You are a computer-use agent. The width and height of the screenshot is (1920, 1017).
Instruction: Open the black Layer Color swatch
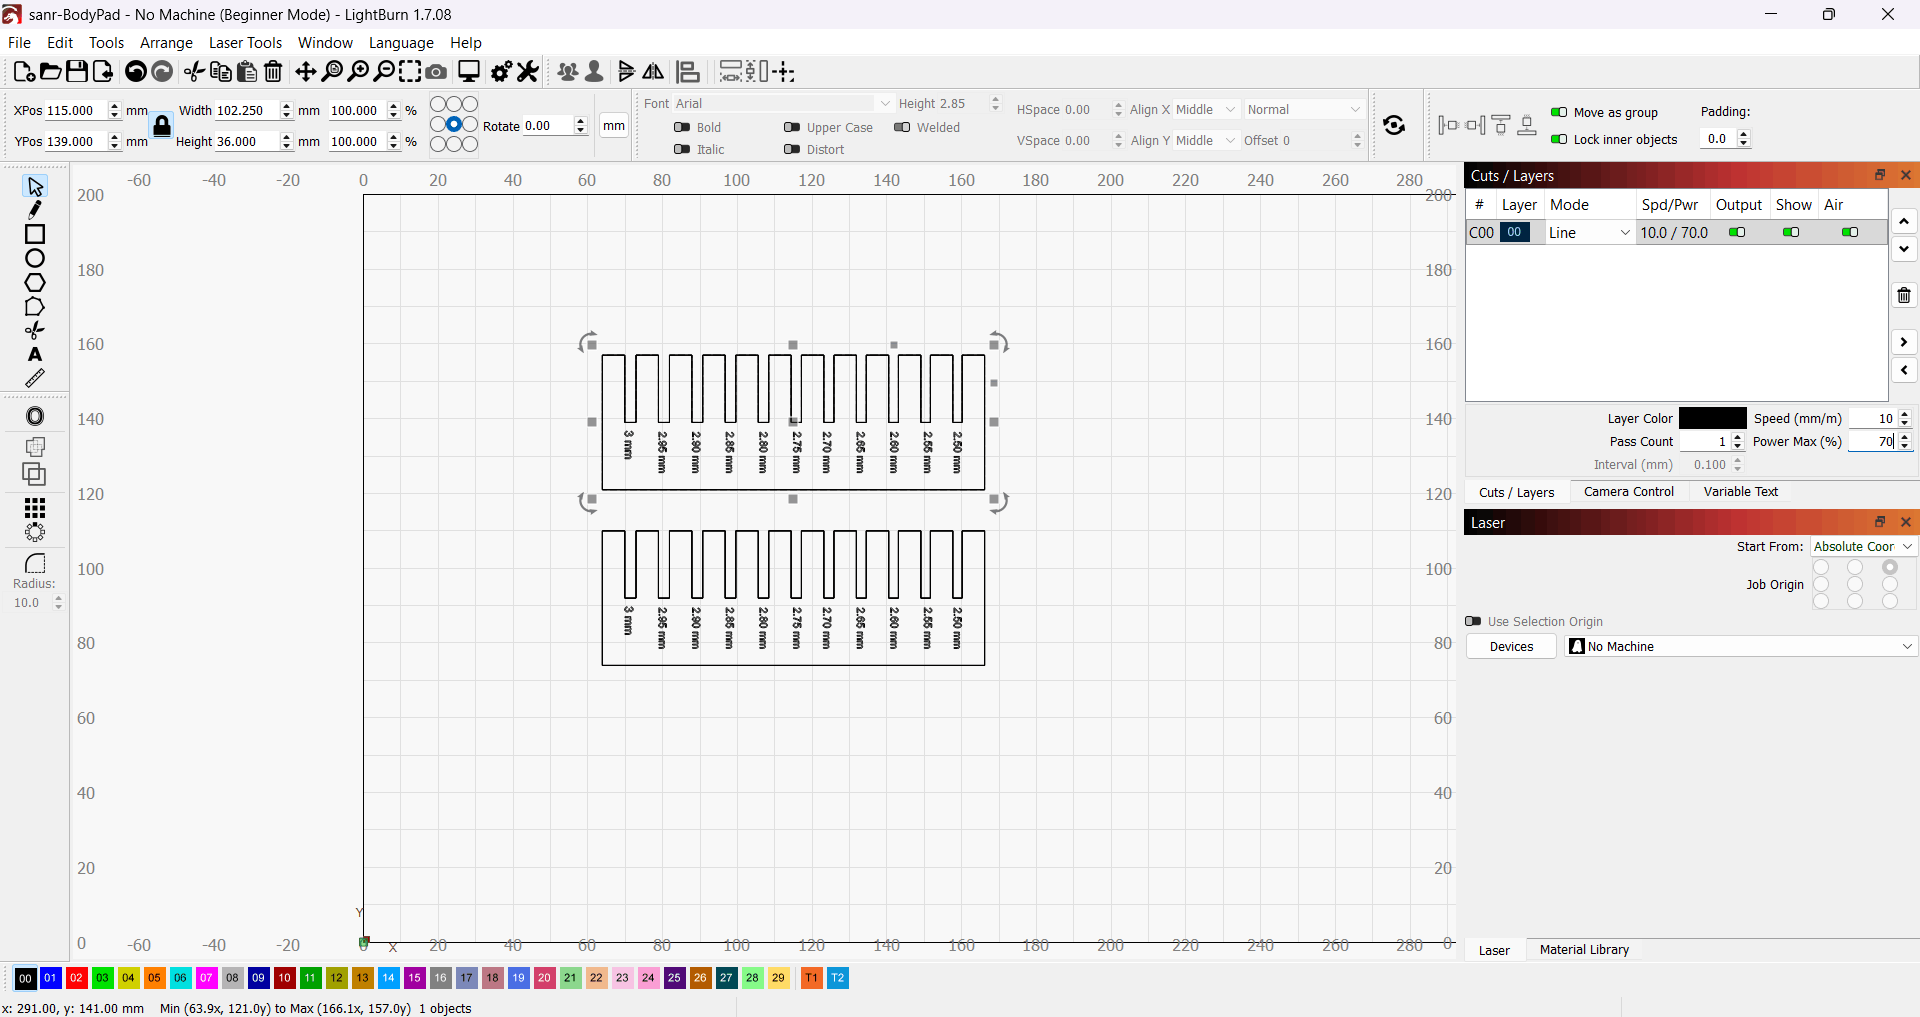[x=1713, y=418]
